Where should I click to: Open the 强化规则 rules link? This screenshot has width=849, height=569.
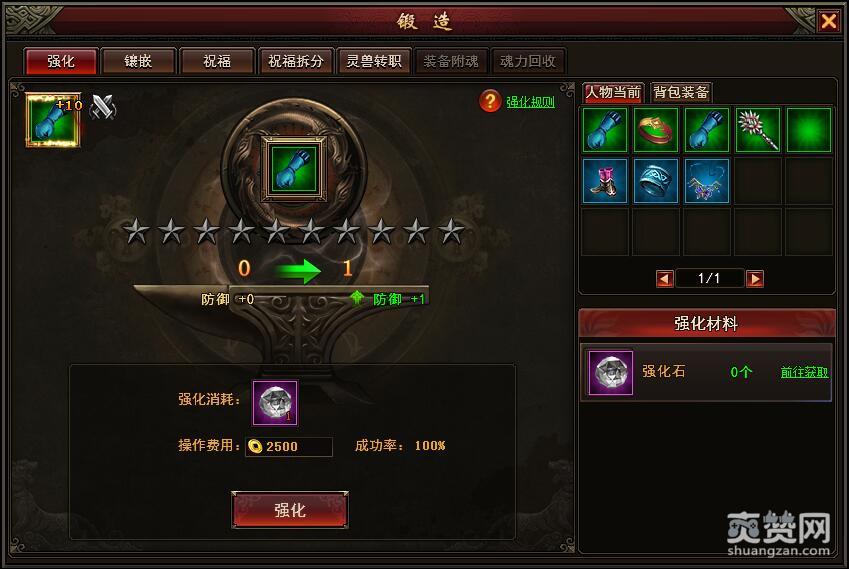[530, 102]
